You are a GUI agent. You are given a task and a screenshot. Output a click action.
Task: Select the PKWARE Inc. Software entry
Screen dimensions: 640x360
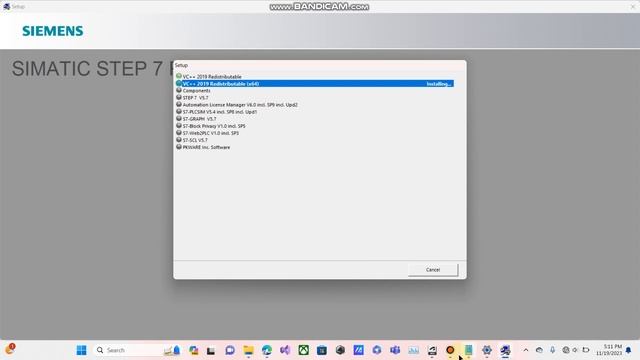coord(206,147)
